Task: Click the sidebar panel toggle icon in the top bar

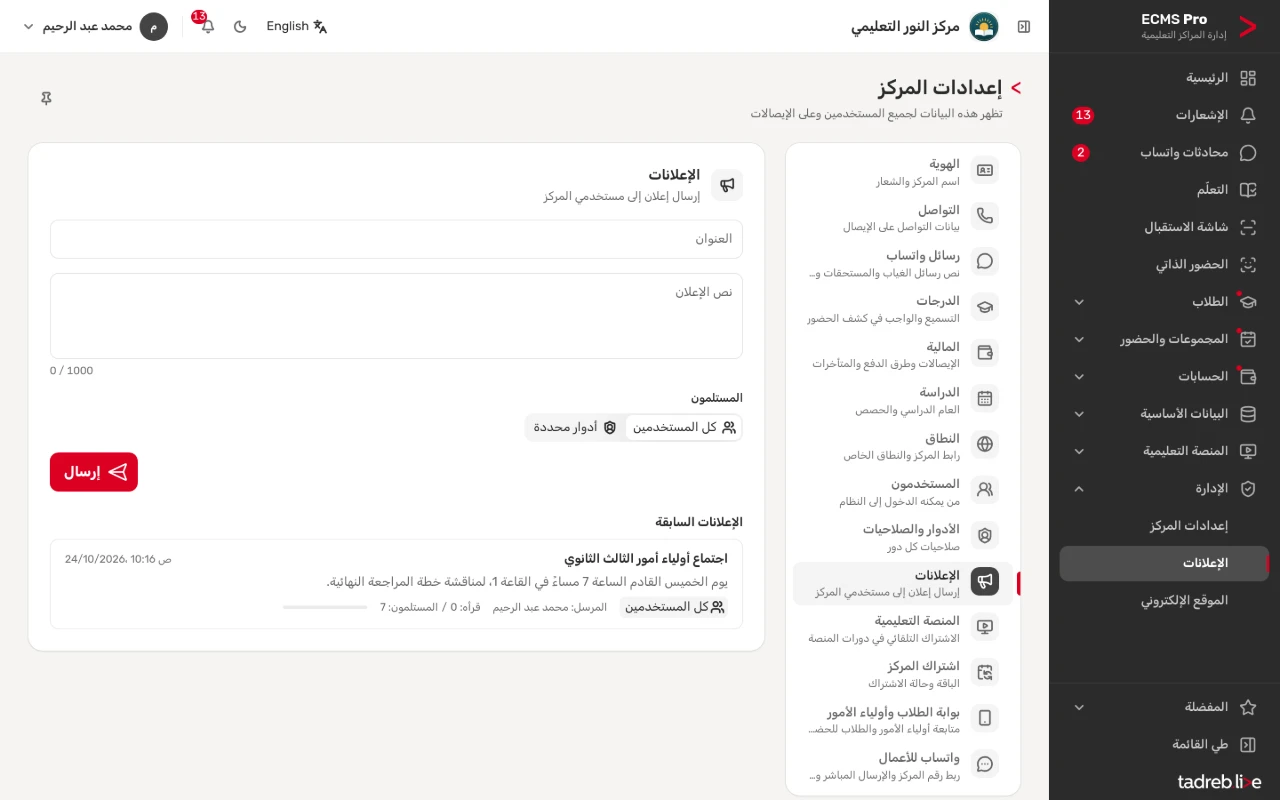Action: point(1024,26)
